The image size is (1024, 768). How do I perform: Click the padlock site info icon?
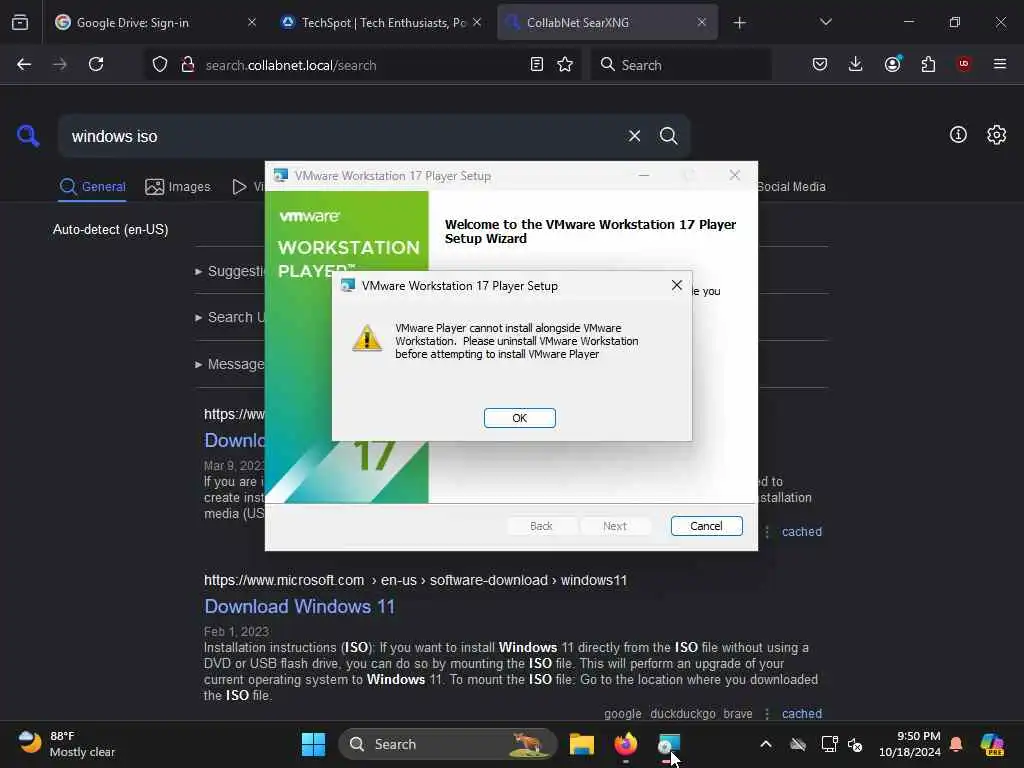point(187,64)
